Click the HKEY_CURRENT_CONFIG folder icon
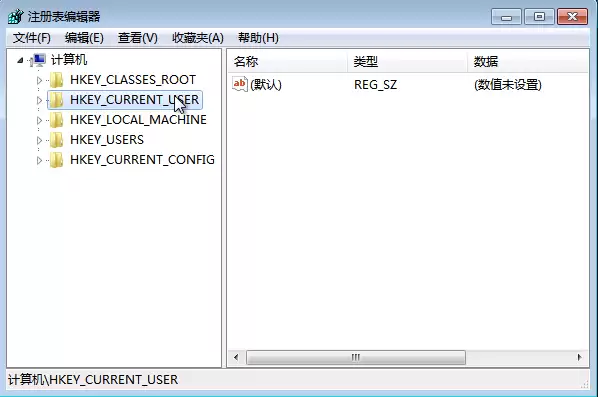Screen dimensions: 598x397 coord(57,160)
